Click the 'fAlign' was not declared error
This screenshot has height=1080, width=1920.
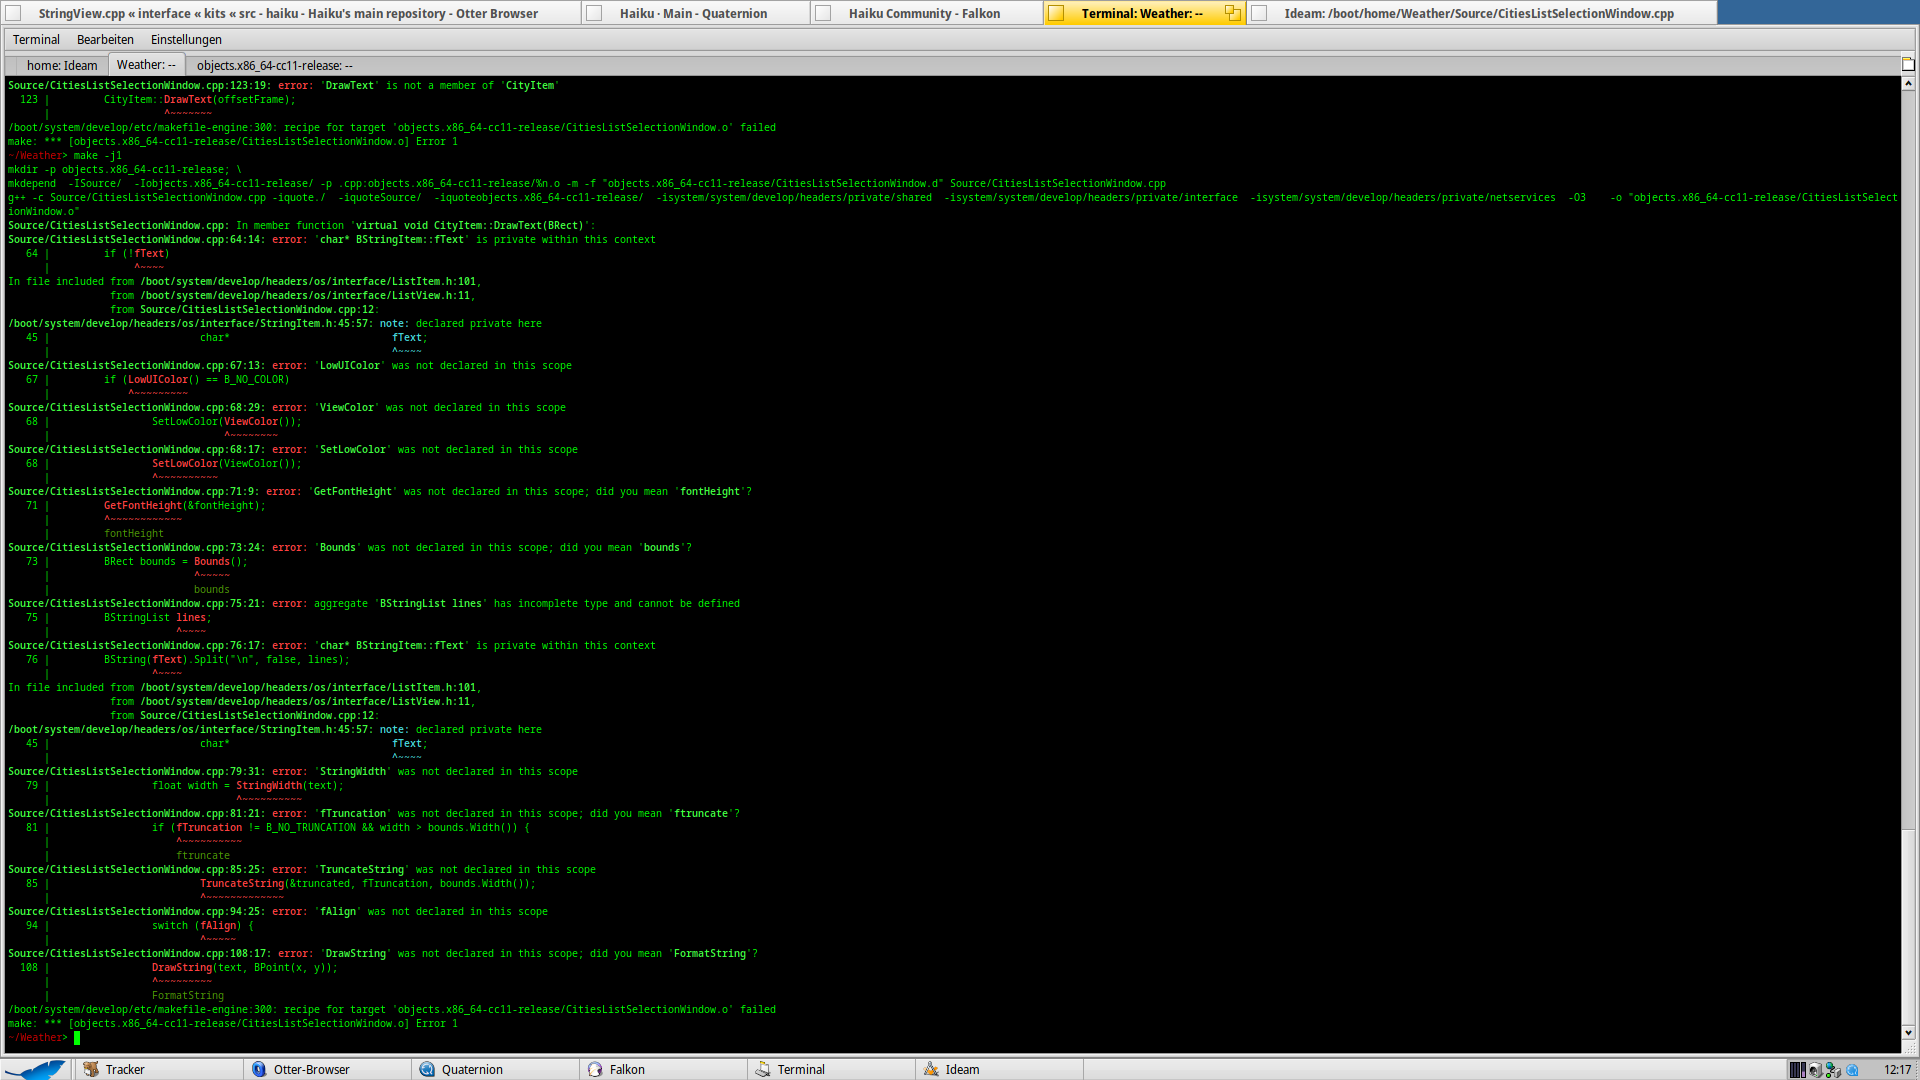click(278, 911)
